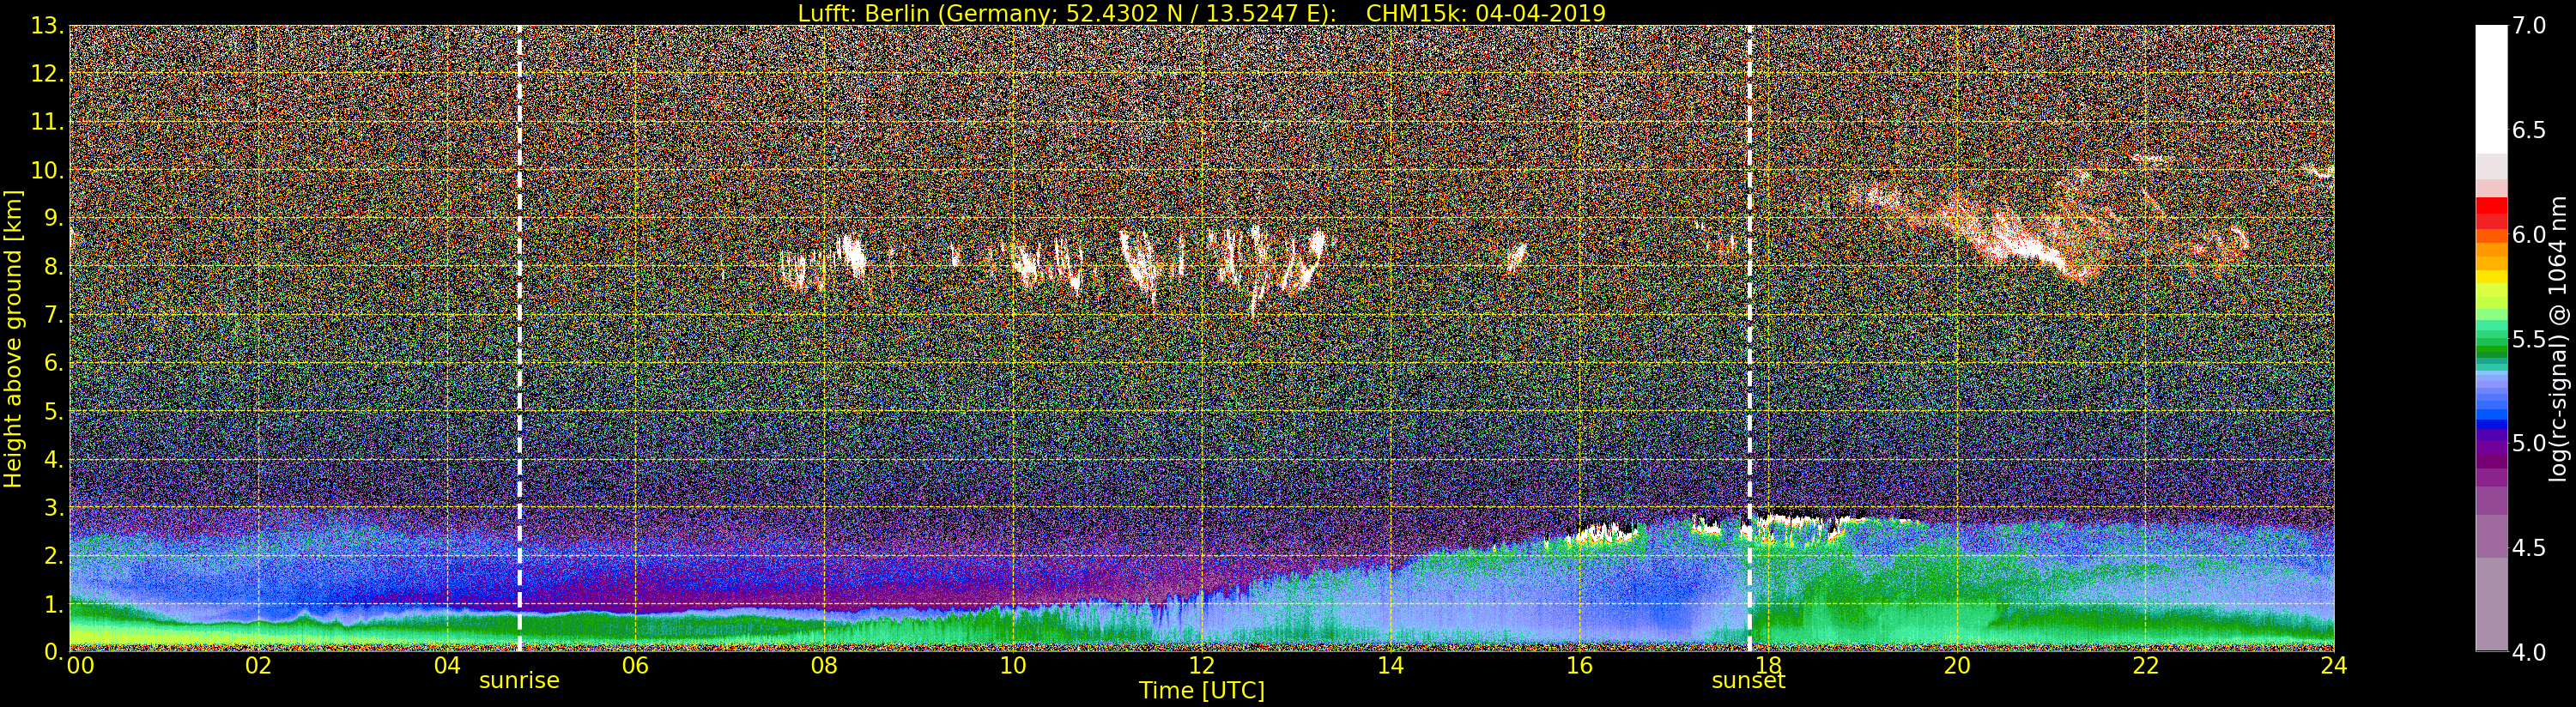This screenshot has width=2576, height=707.
Task: Click the 9 km height axis tick label
Action: [x=54, y=218]
